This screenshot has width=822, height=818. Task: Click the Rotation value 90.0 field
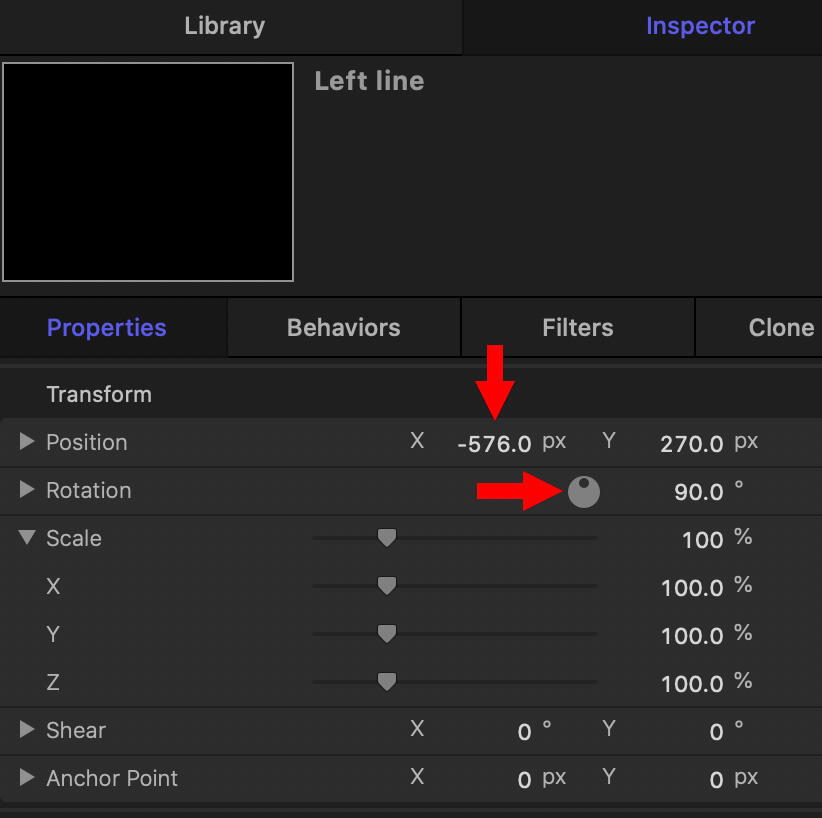pyautogui.click(x=699, y=492)
